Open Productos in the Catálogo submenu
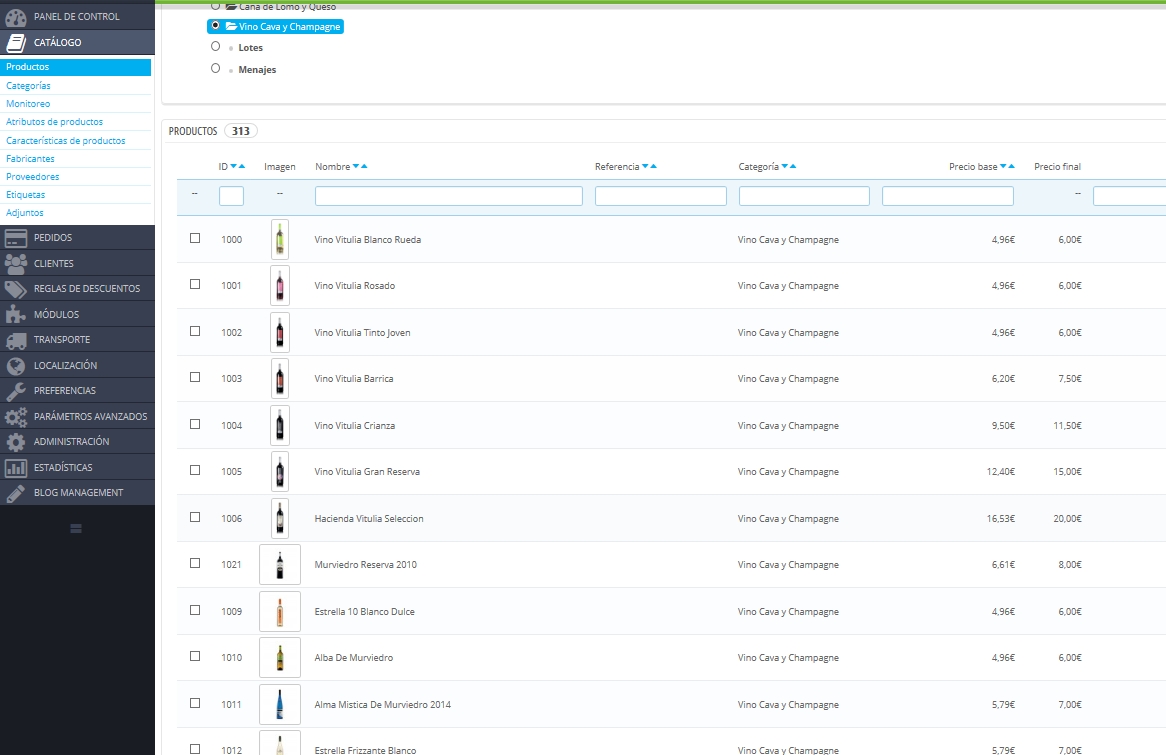The image size is (1166, 755). [75, 67]
